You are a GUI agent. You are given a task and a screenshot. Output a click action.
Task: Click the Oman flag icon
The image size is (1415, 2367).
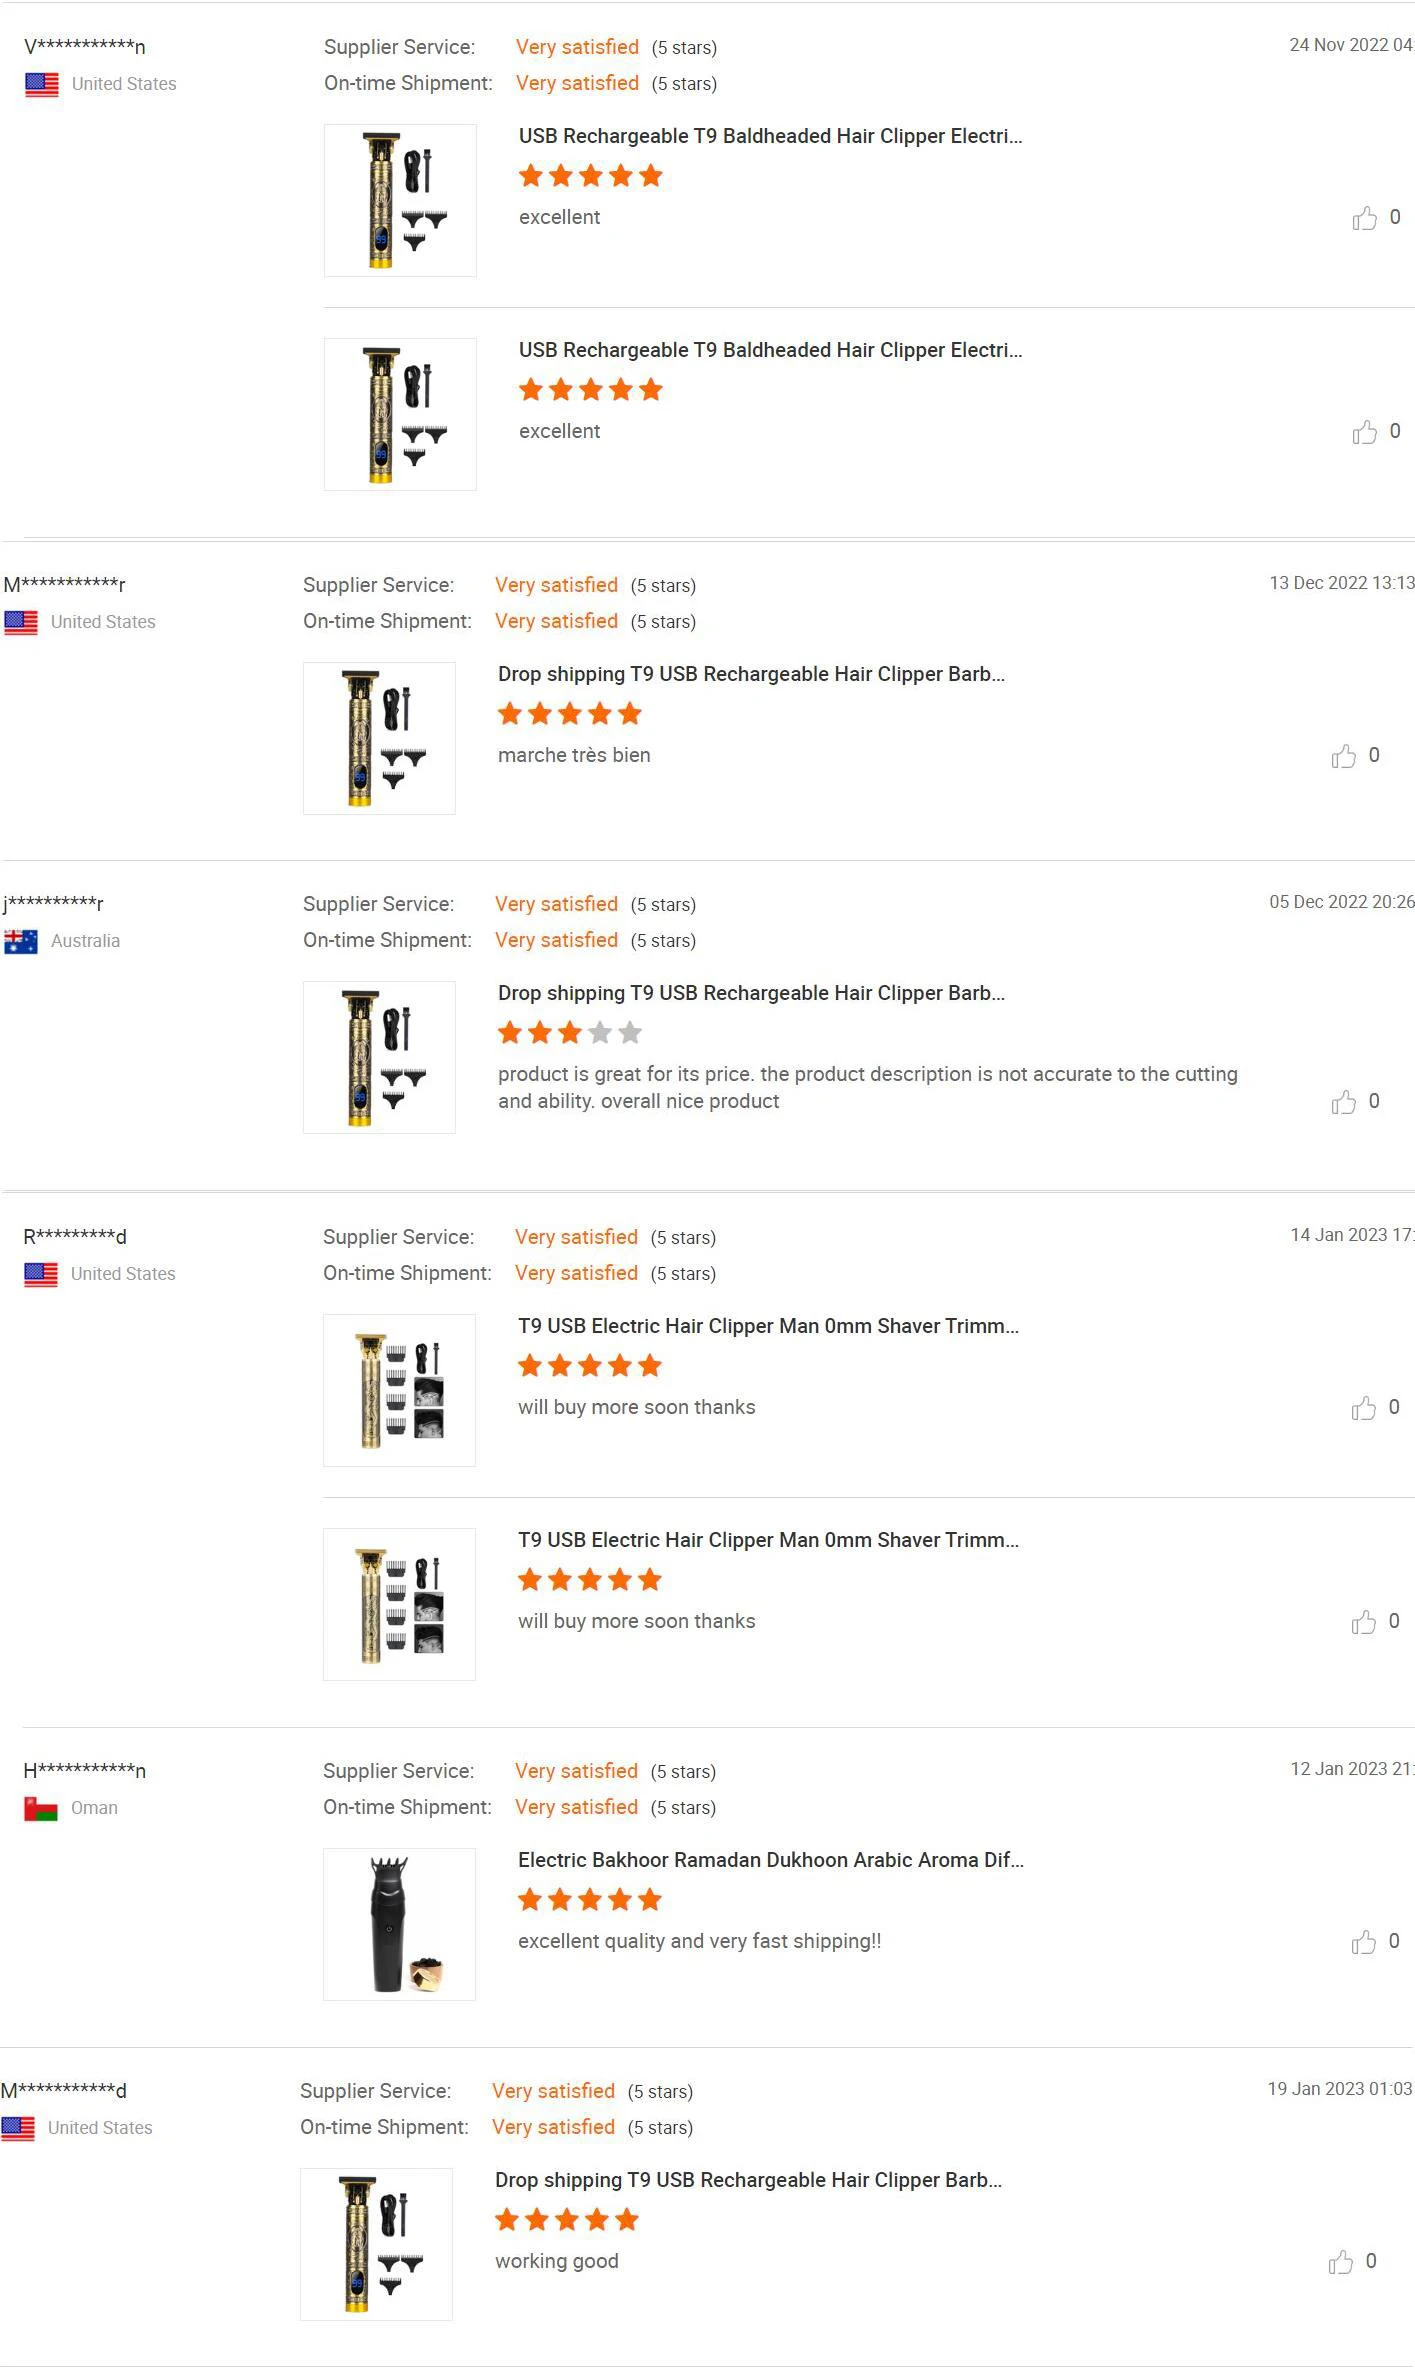(x=41, y=1808)
